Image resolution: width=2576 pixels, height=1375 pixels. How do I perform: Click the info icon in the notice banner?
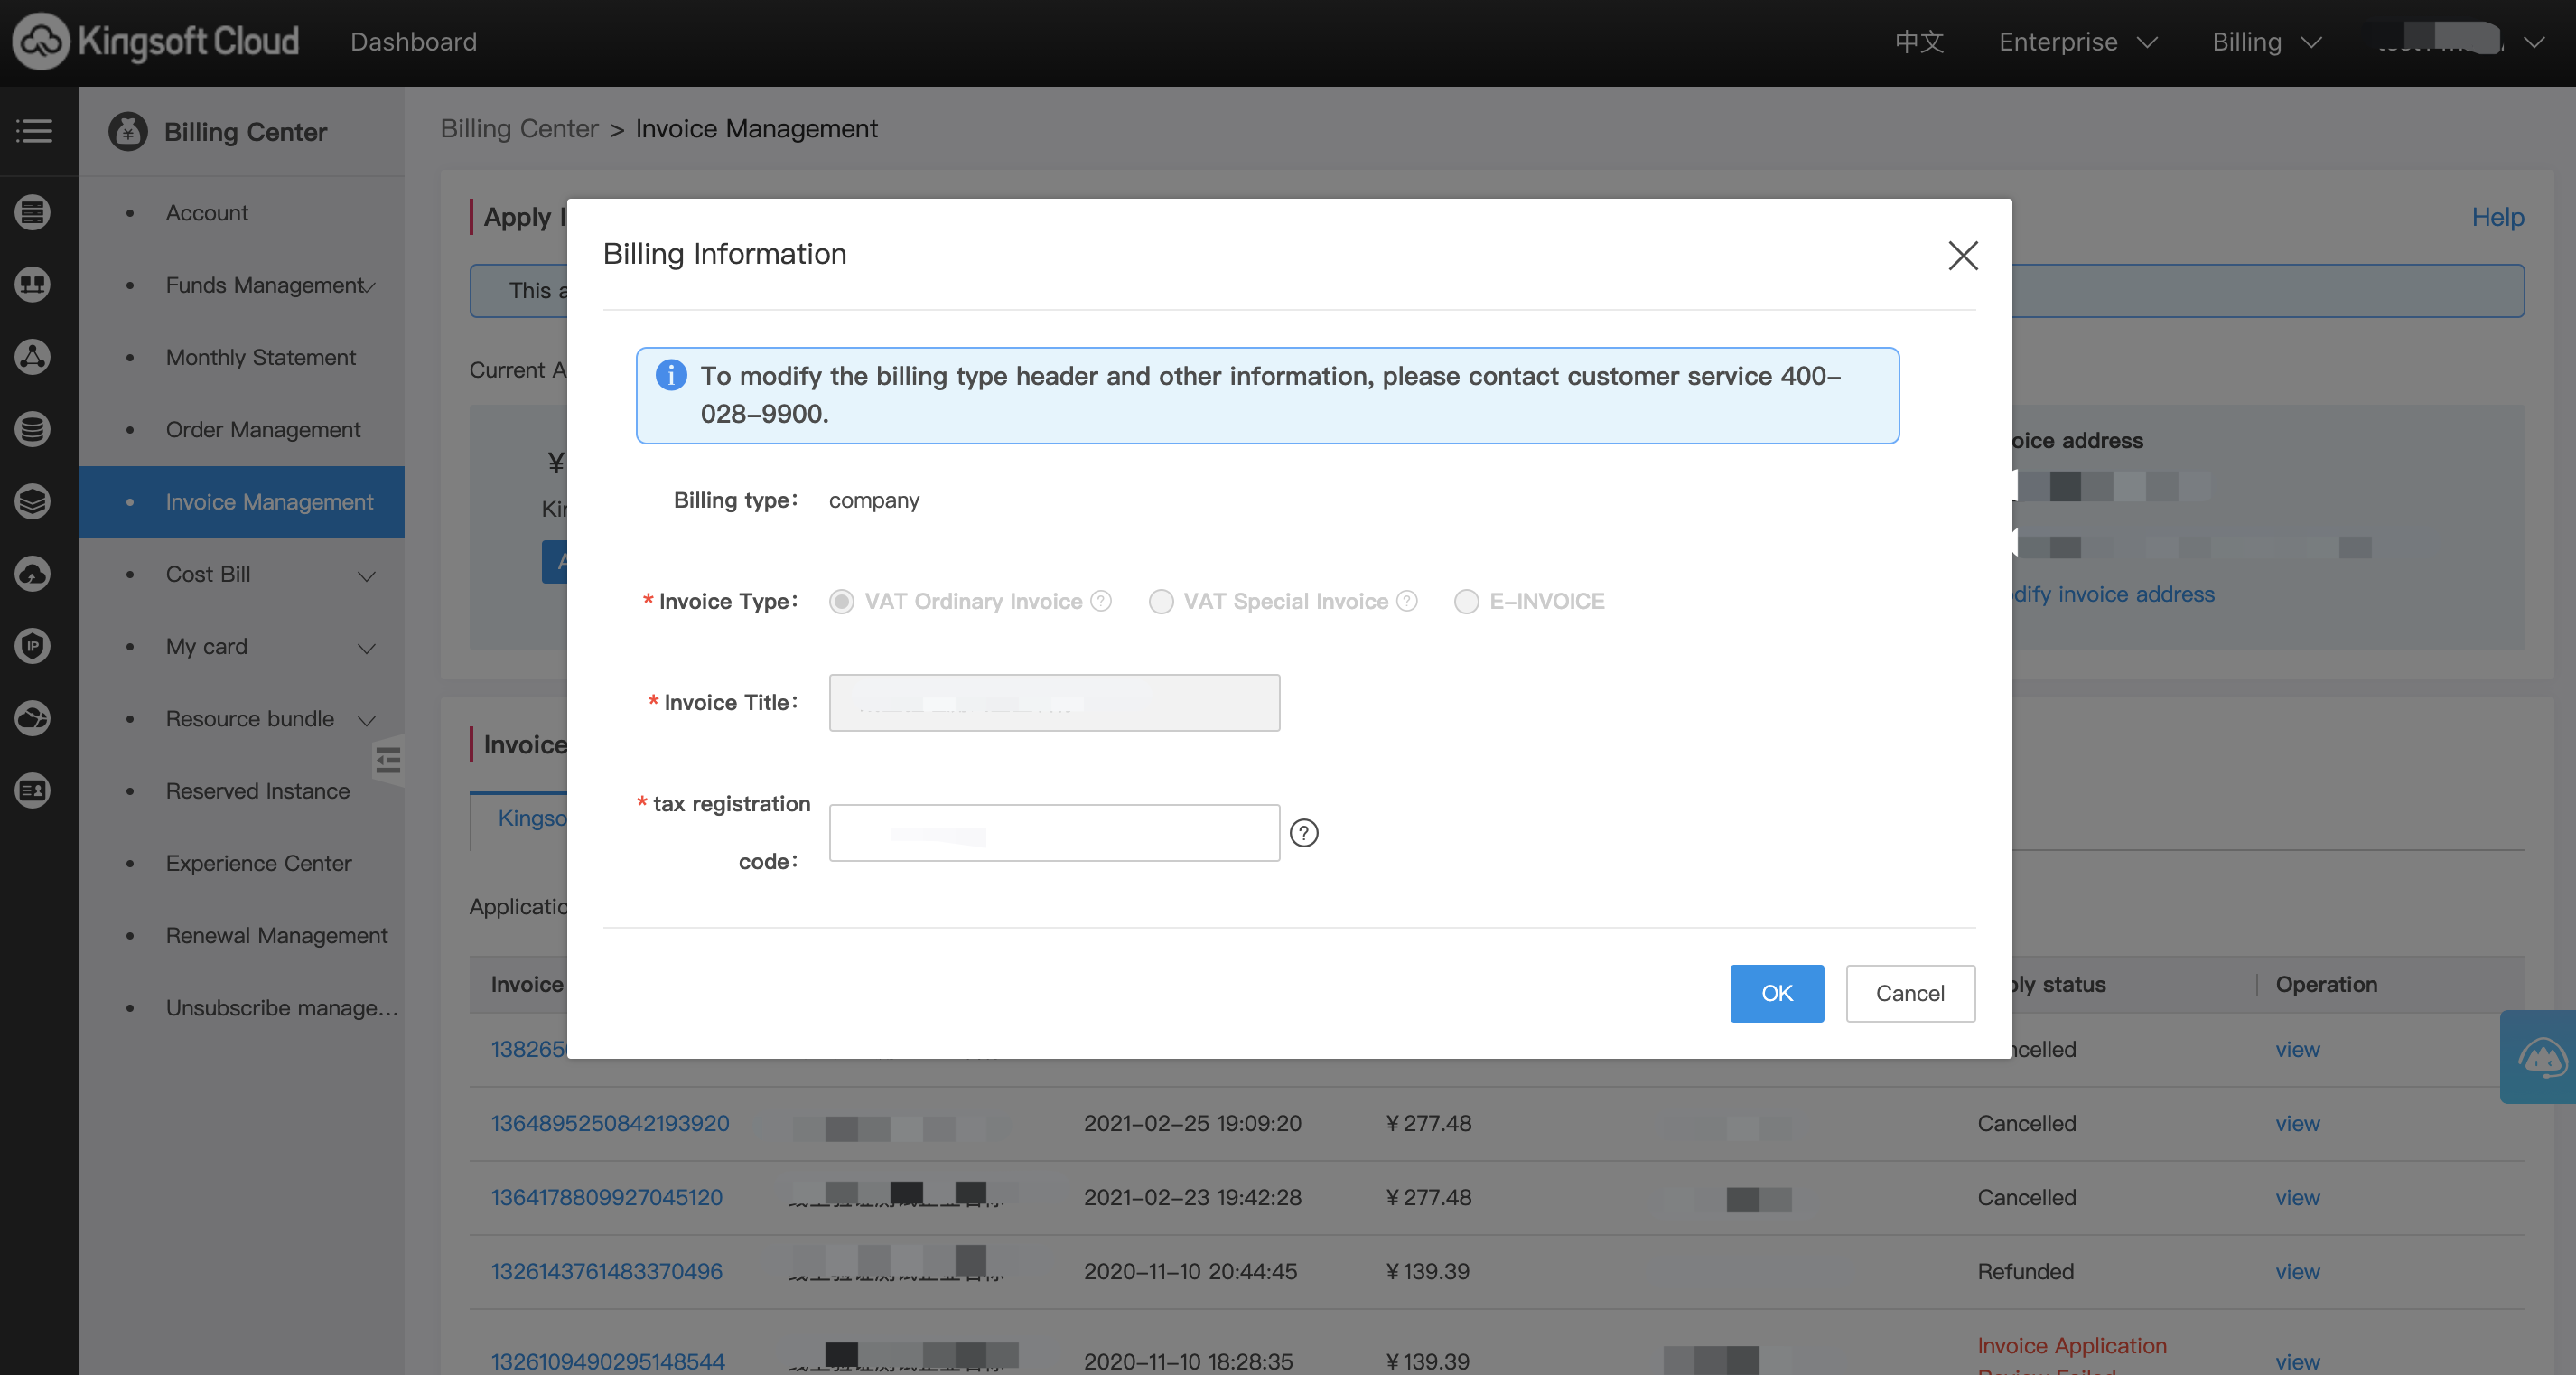[671, 375]
